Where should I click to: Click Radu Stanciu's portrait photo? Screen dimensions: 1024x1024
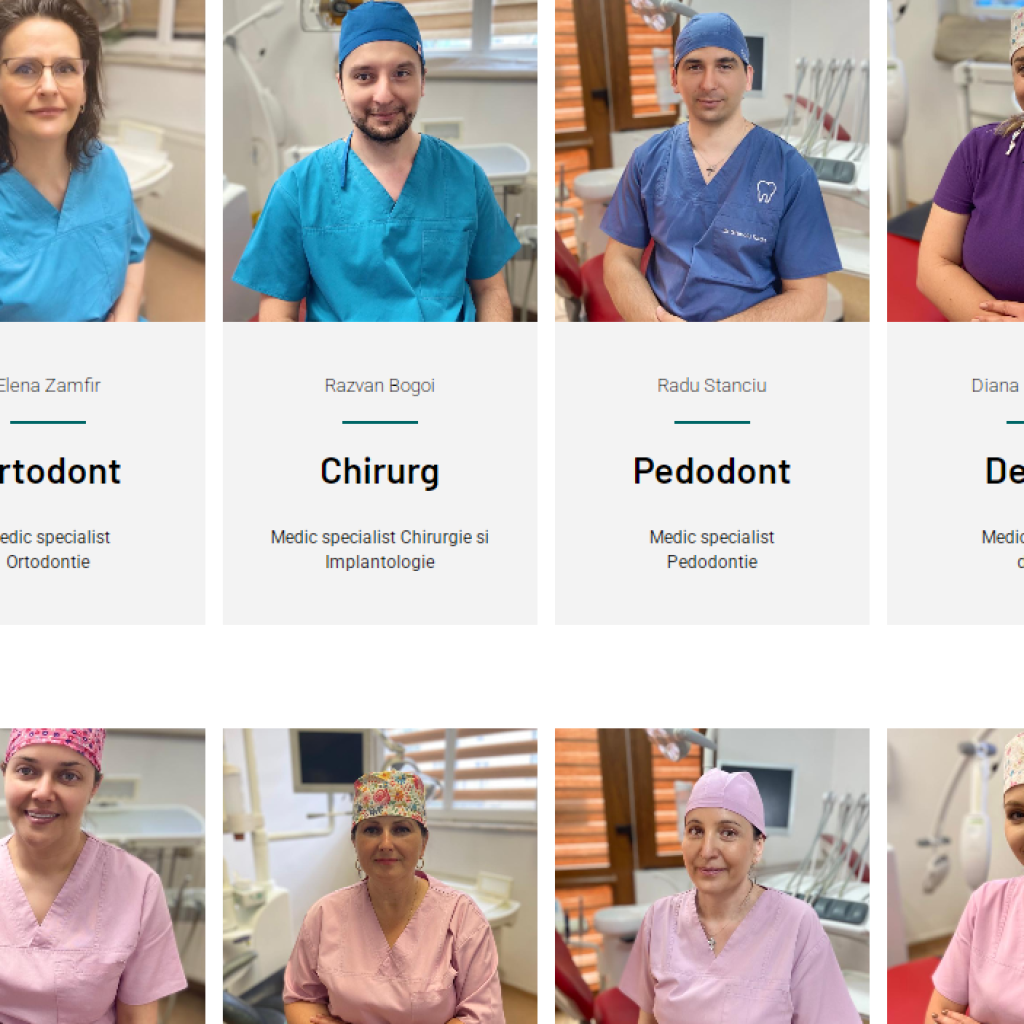(712, 161)
